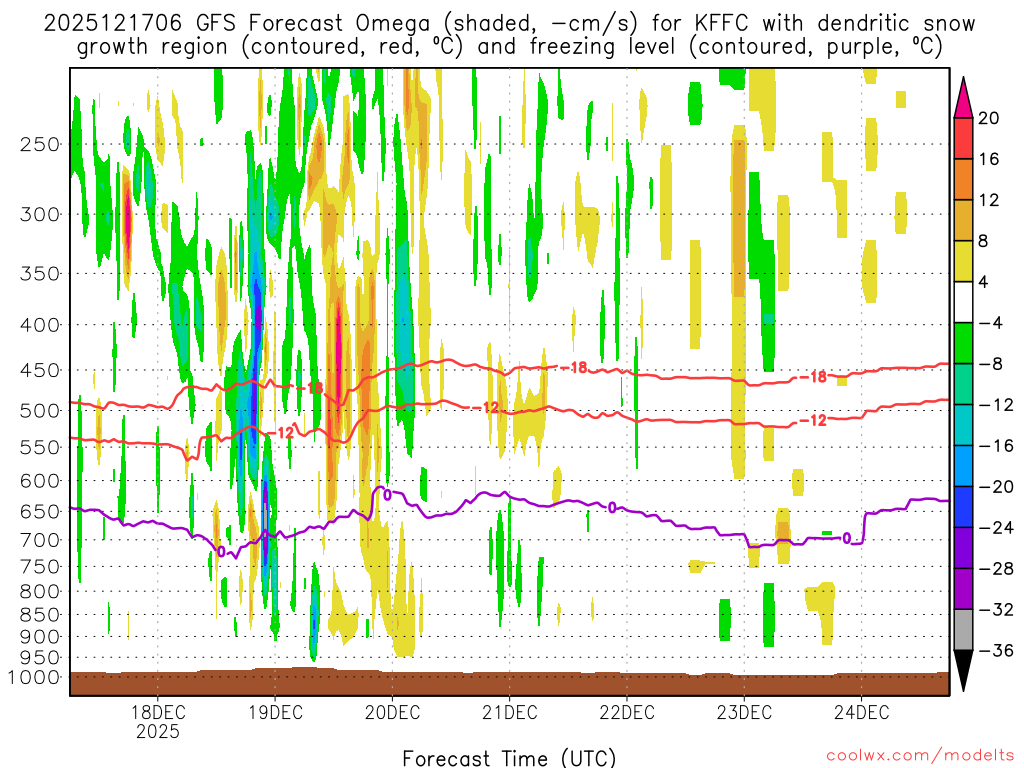Click the 700 pressure level label
Viewport: 1024px width, 768px height.
pyautogui.click(x=40, y=540)
